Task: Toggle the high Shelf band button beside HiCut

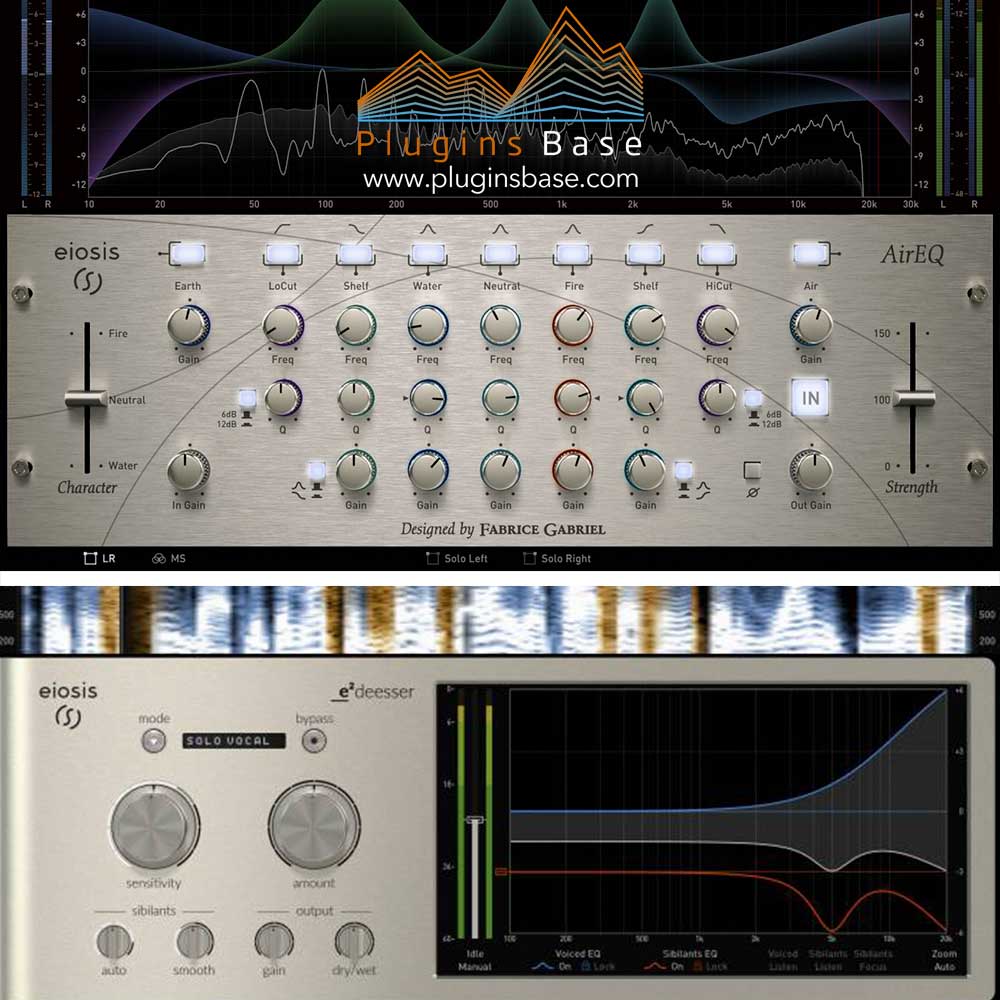Action: pos(645,254)
